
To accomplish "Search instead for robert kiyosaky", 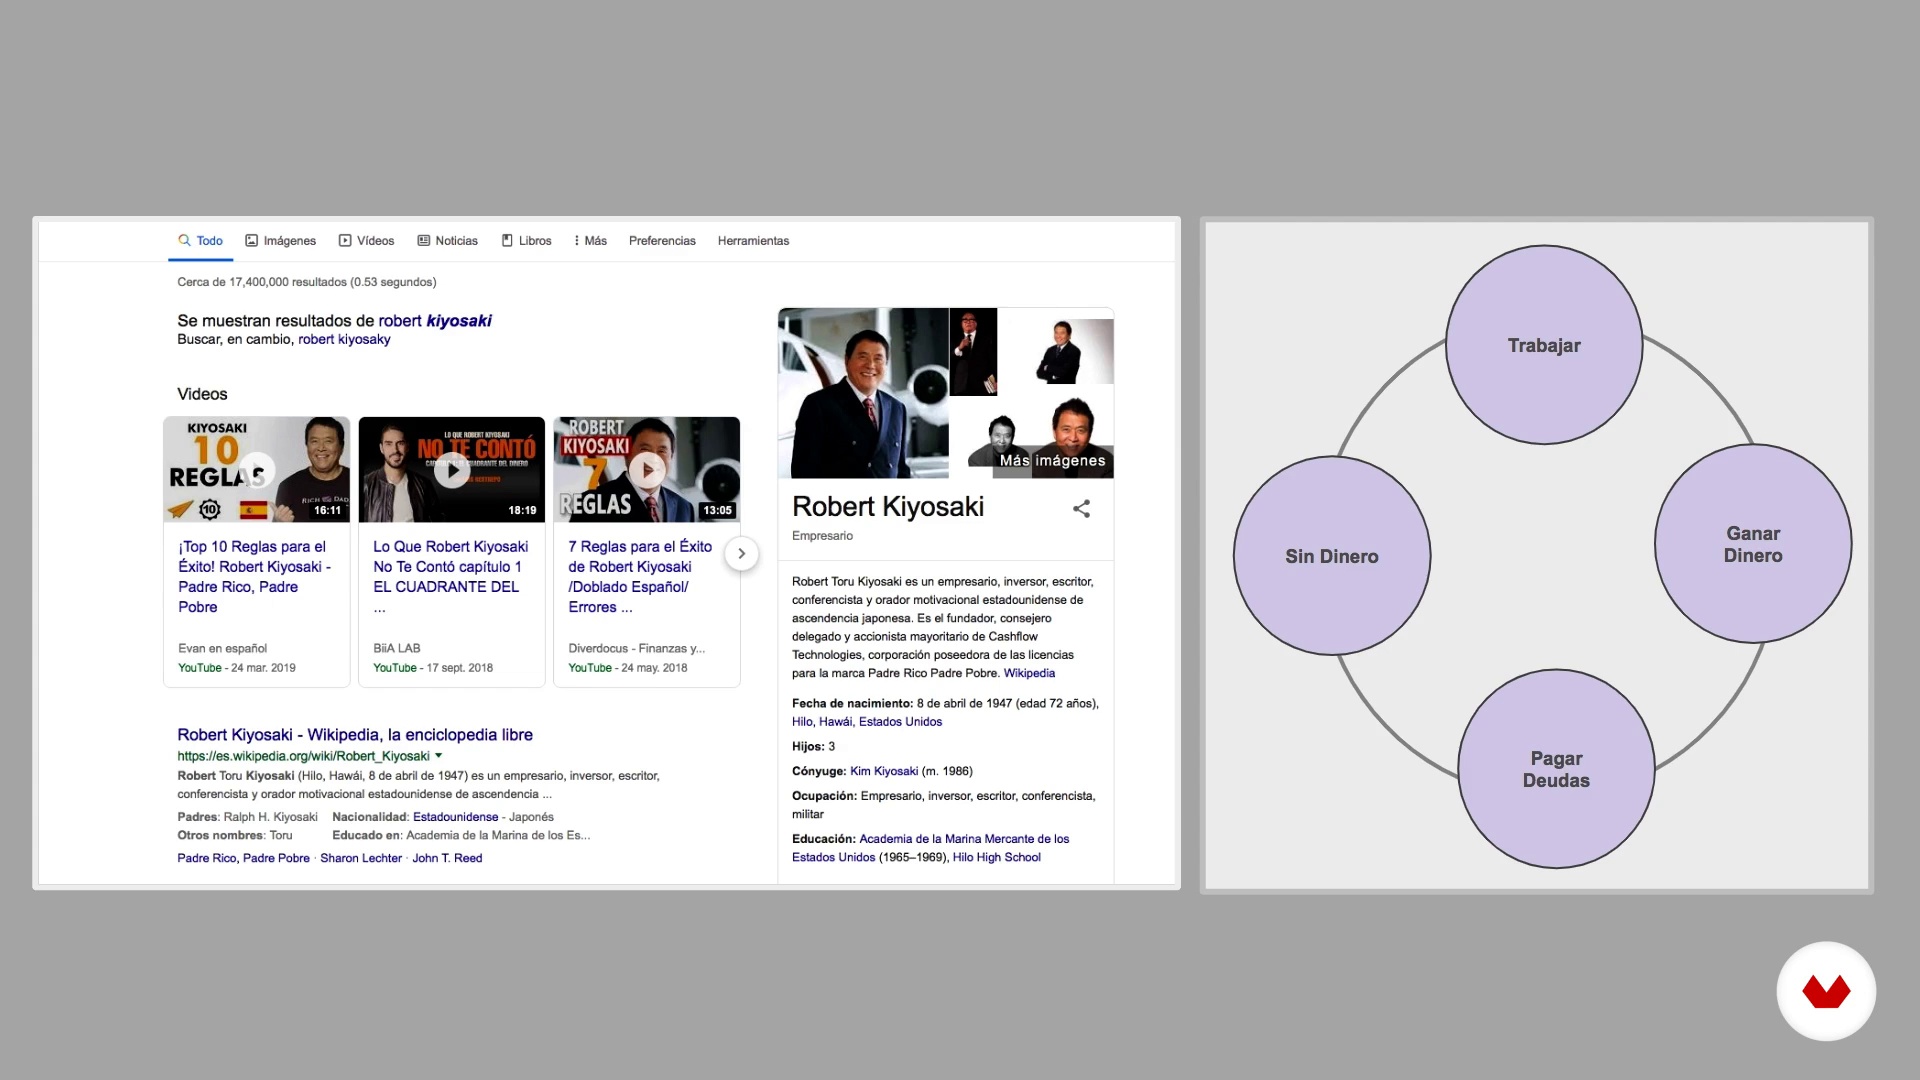I will [x=344, y=340].
